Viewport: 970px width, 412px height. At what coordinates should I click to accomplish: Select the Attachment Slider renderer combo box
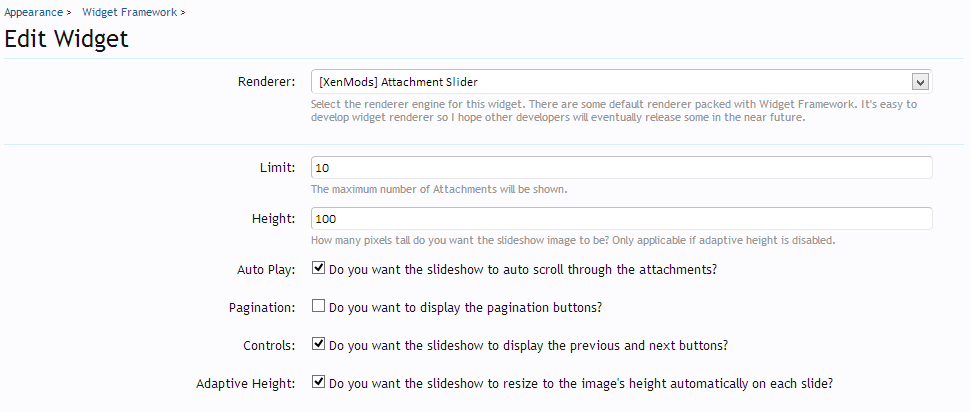(621, 82)
